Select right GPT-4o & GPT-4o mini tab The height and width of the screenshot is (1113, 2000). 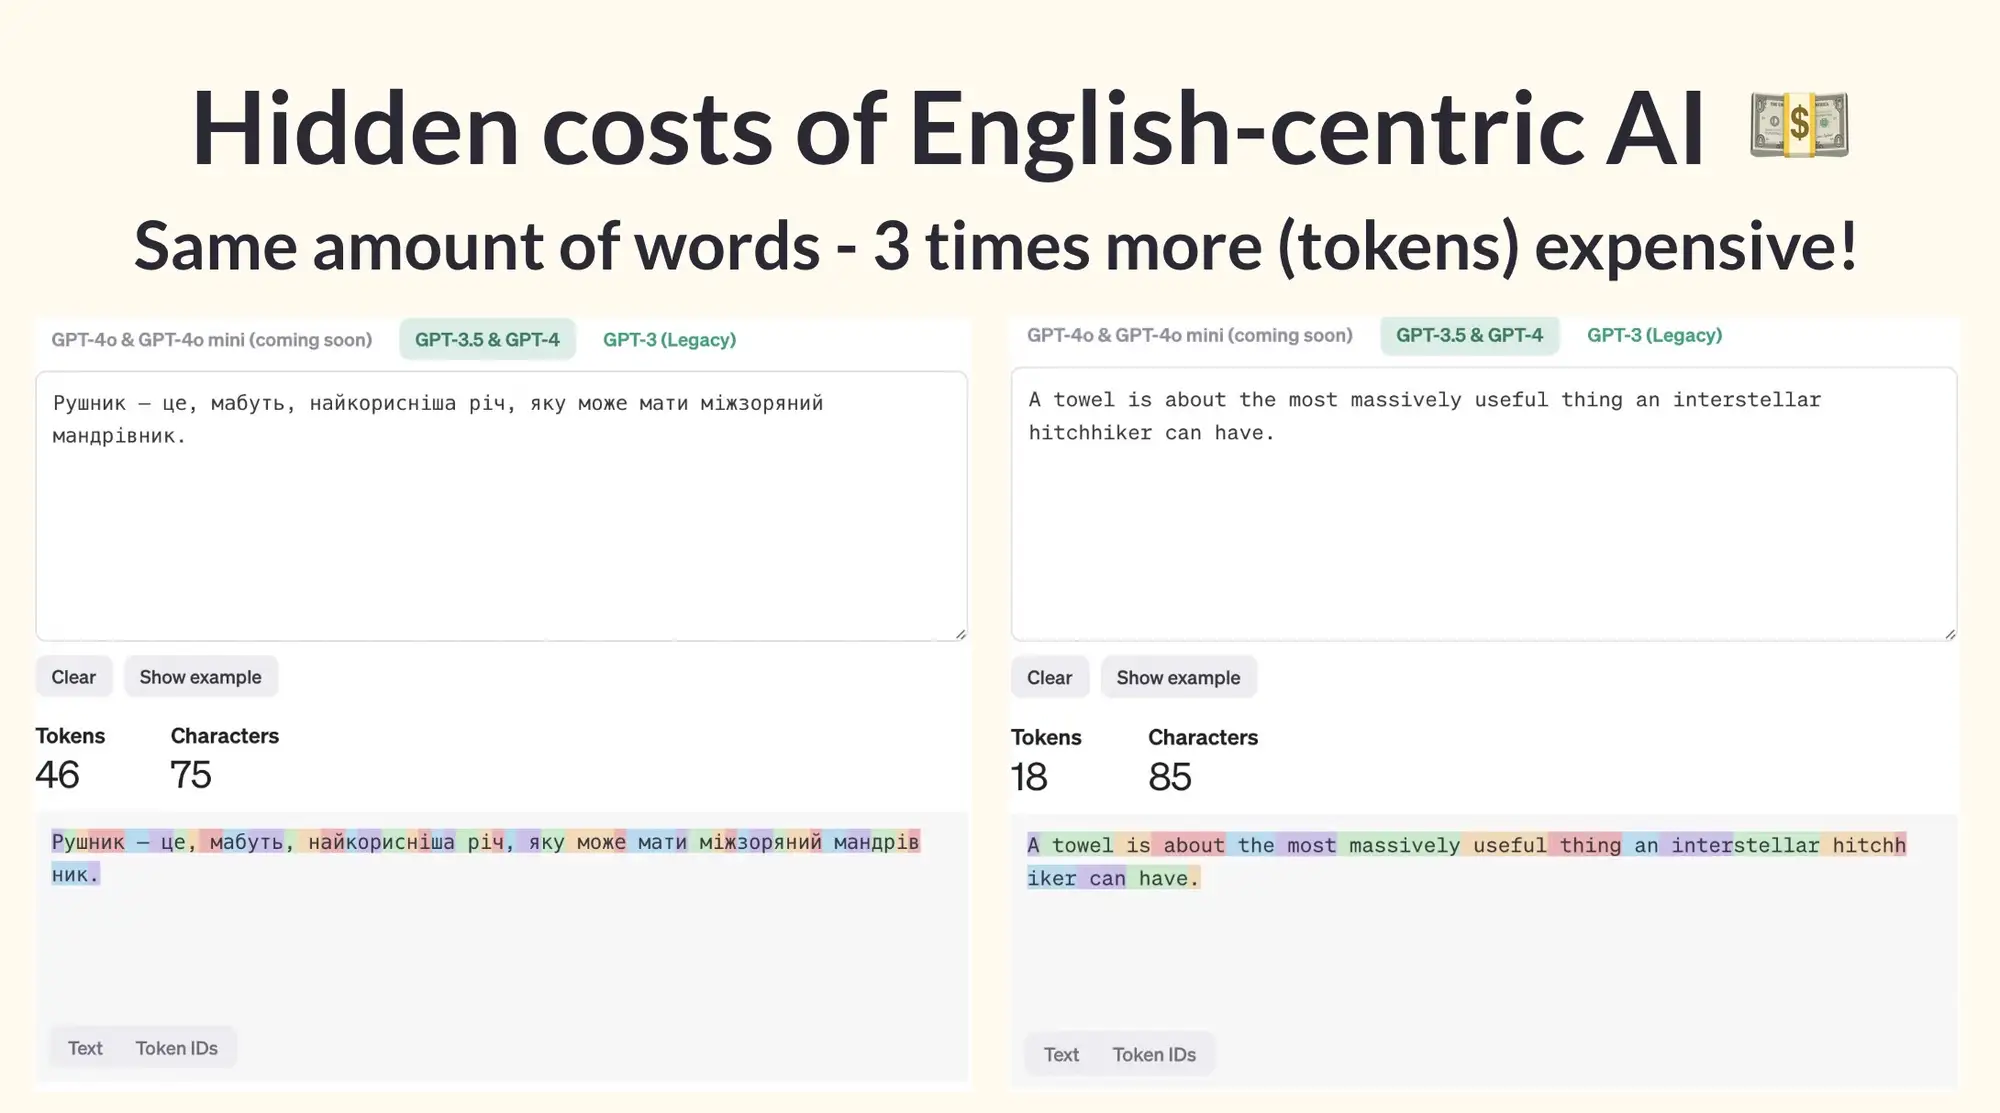tap(1189, 335)
